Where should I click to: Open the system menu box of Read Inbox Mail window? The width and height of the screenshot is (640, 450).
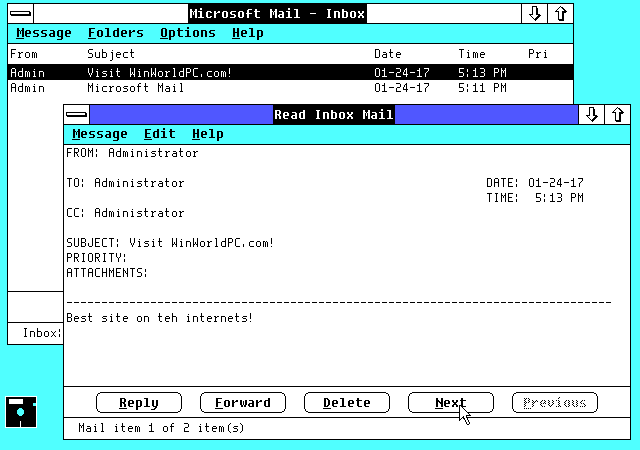tap(77, 115)
